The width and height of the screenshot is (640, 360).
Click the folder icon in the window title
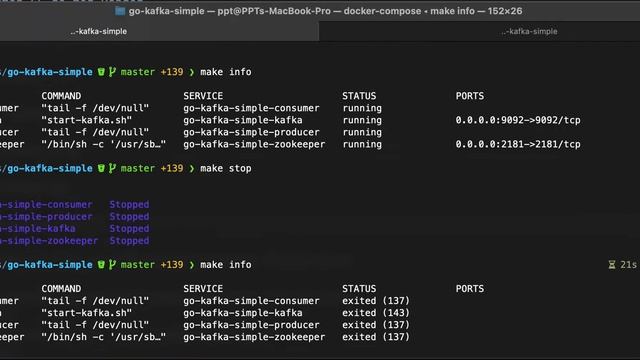120,11
